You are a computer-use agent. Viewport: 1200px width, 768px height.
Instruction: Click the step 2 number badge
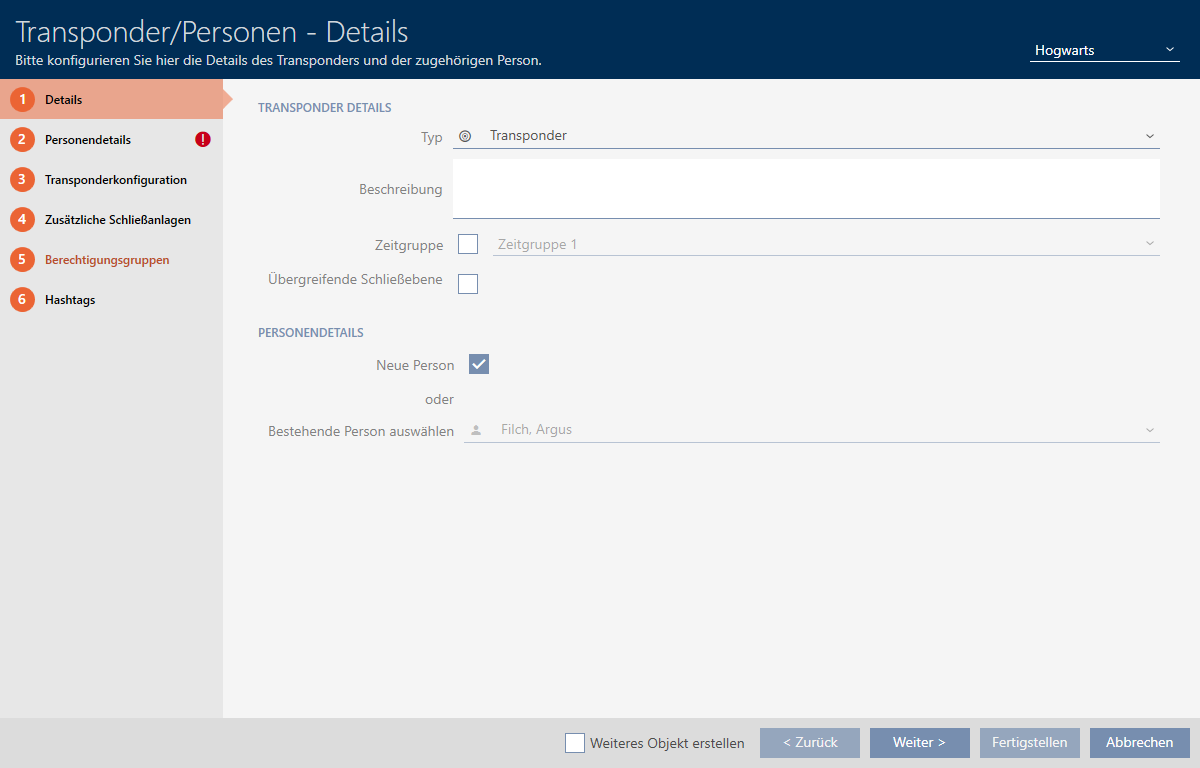coord(22,140)
